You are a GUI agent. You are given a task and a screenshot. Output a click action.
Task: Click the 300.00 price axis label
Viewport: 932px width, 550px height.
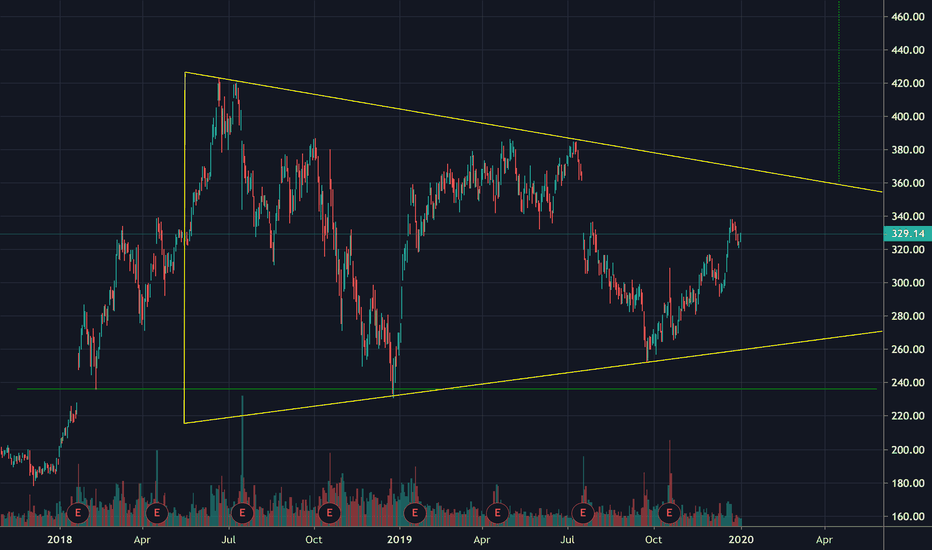(908, 283)
